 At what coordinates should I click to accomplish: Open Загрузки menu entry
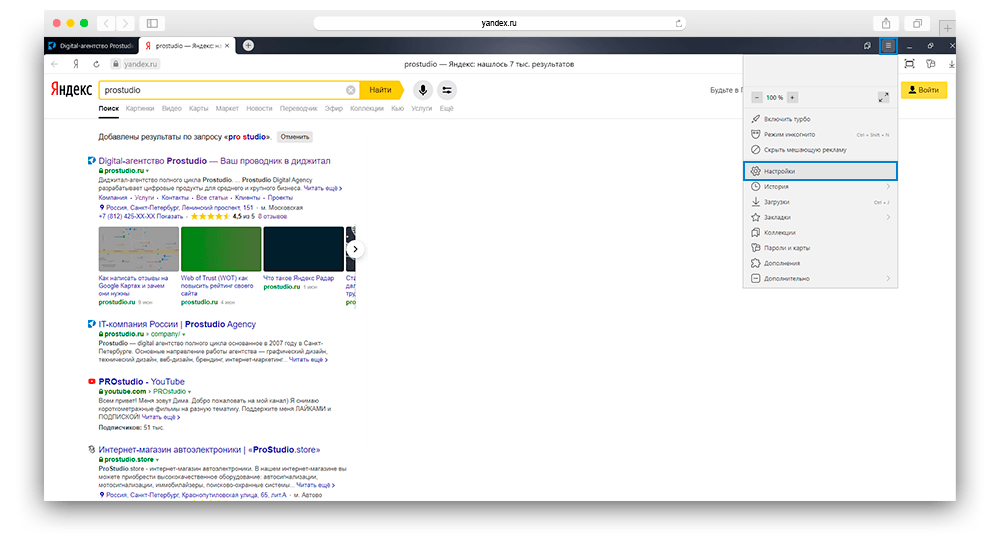tap(820, 202)
